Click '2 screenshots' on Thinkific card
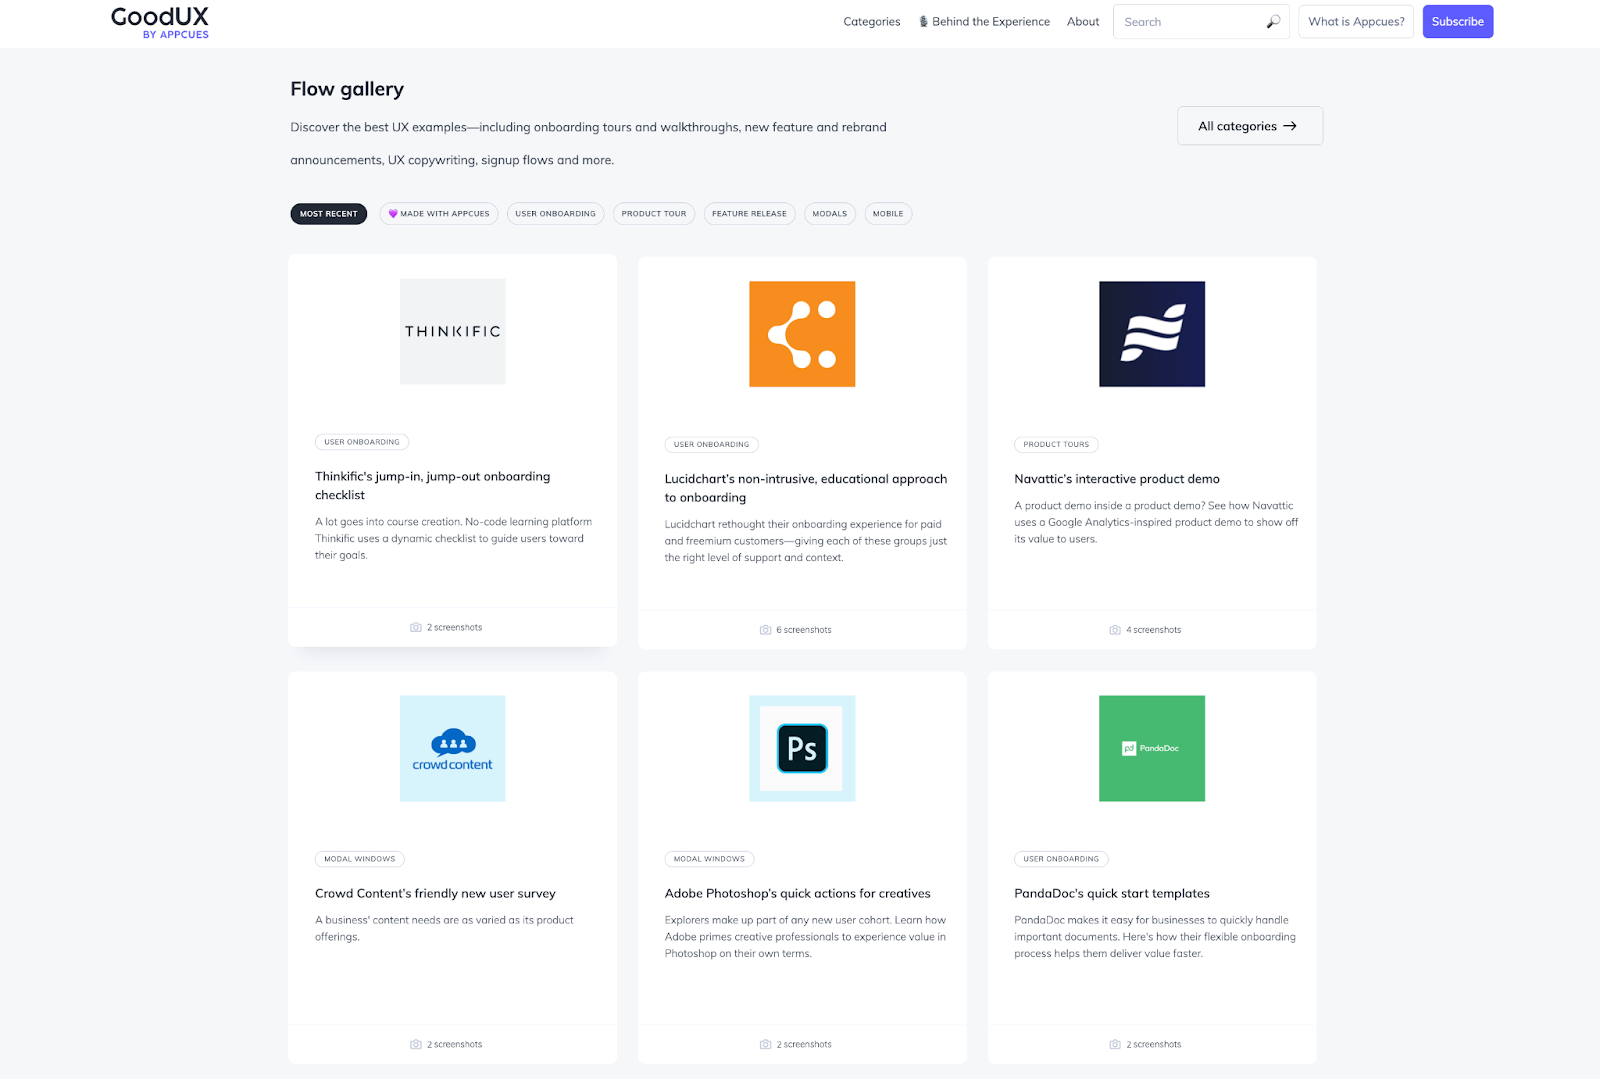The width and height of the screenshot is (1600, 1079). tap(454, 628)
